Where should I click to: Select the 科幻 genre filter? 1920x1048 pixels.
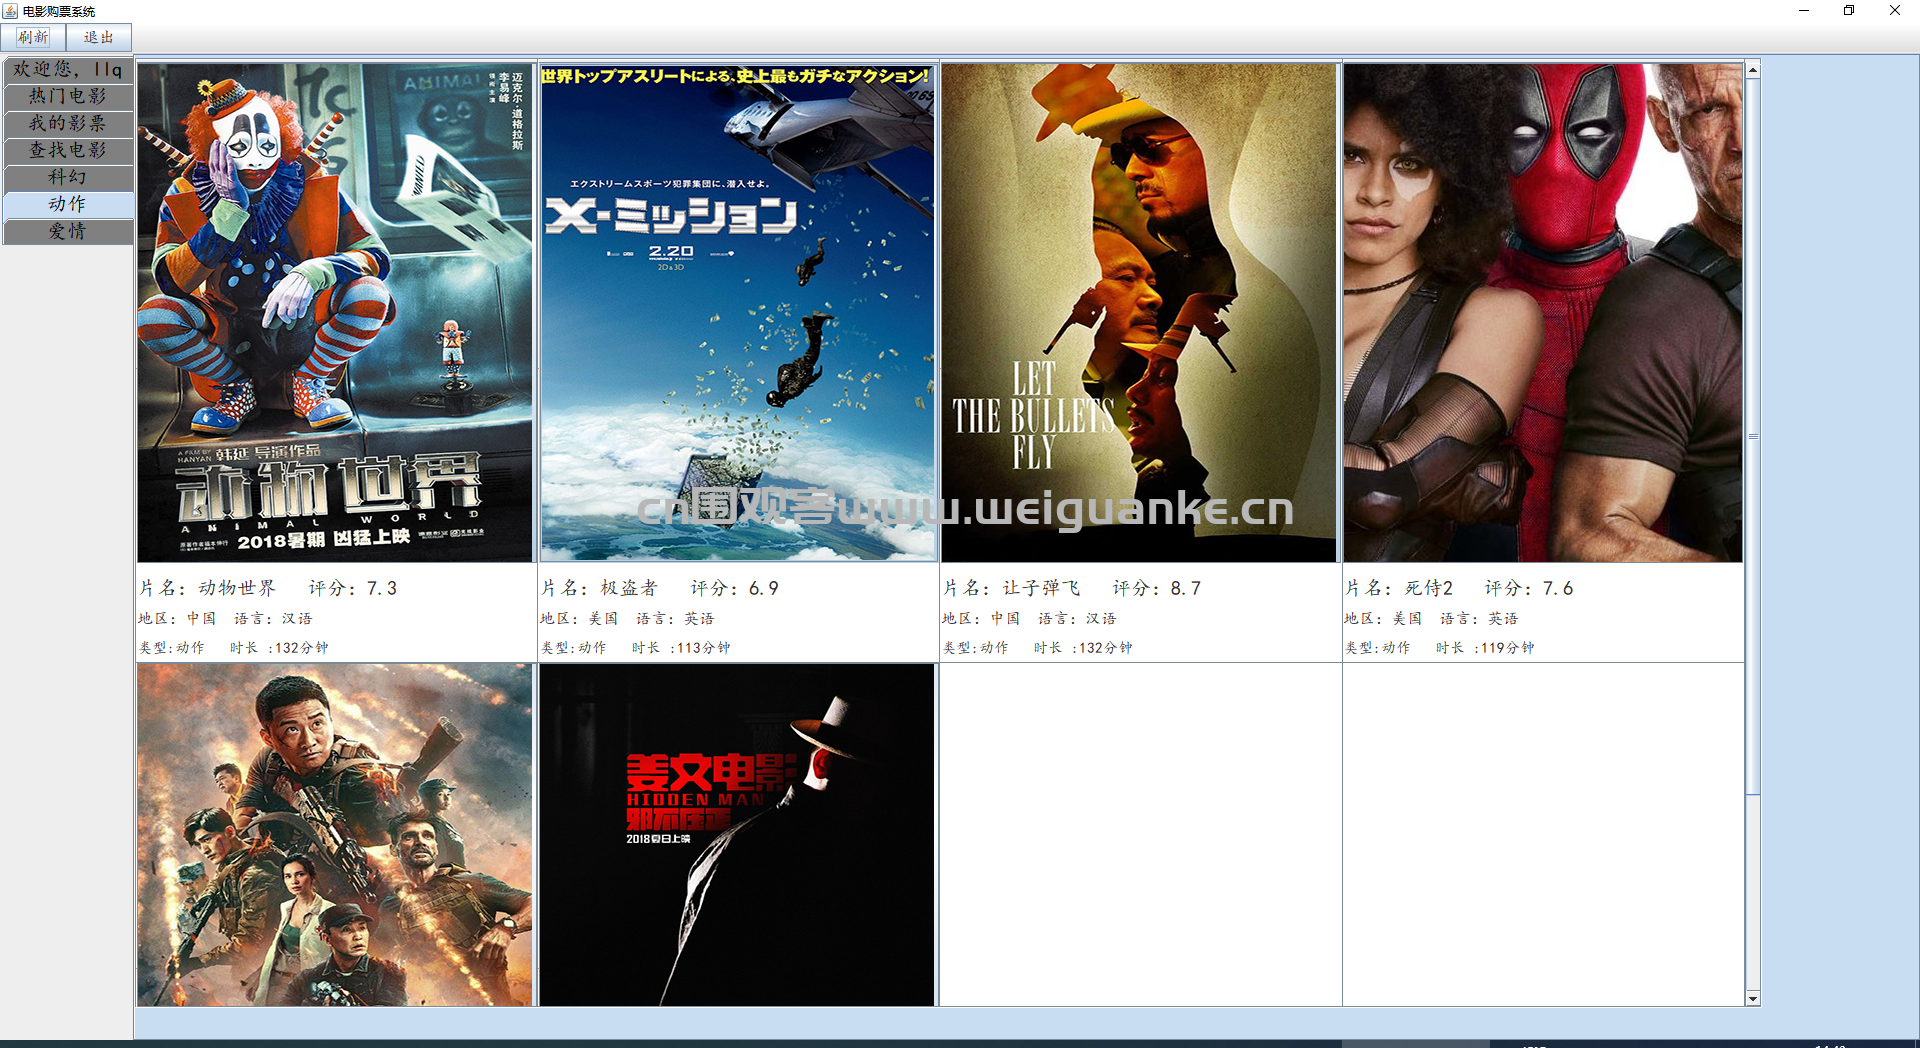click(68, 177)
